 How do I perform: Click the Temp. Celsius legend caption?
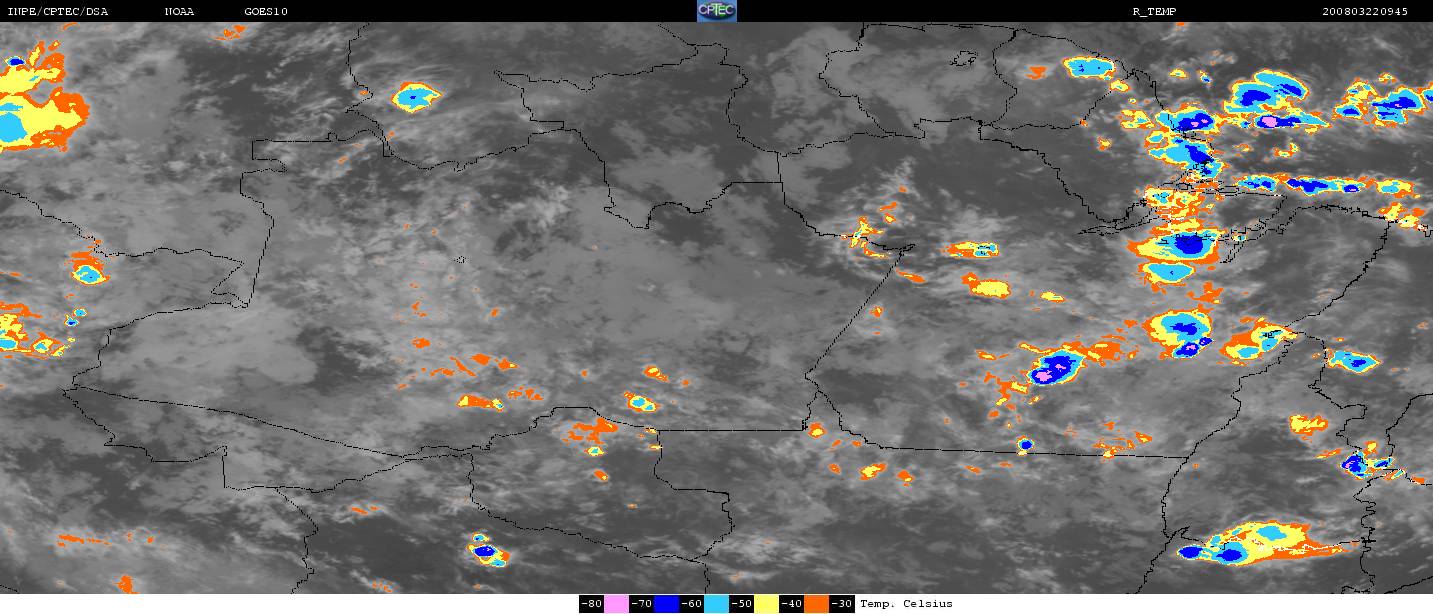(x=906, y=604)
